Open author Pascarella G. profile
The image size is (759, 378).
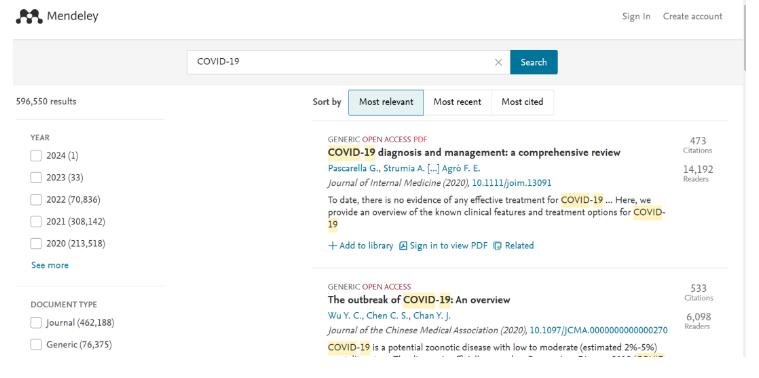point(353,169)
